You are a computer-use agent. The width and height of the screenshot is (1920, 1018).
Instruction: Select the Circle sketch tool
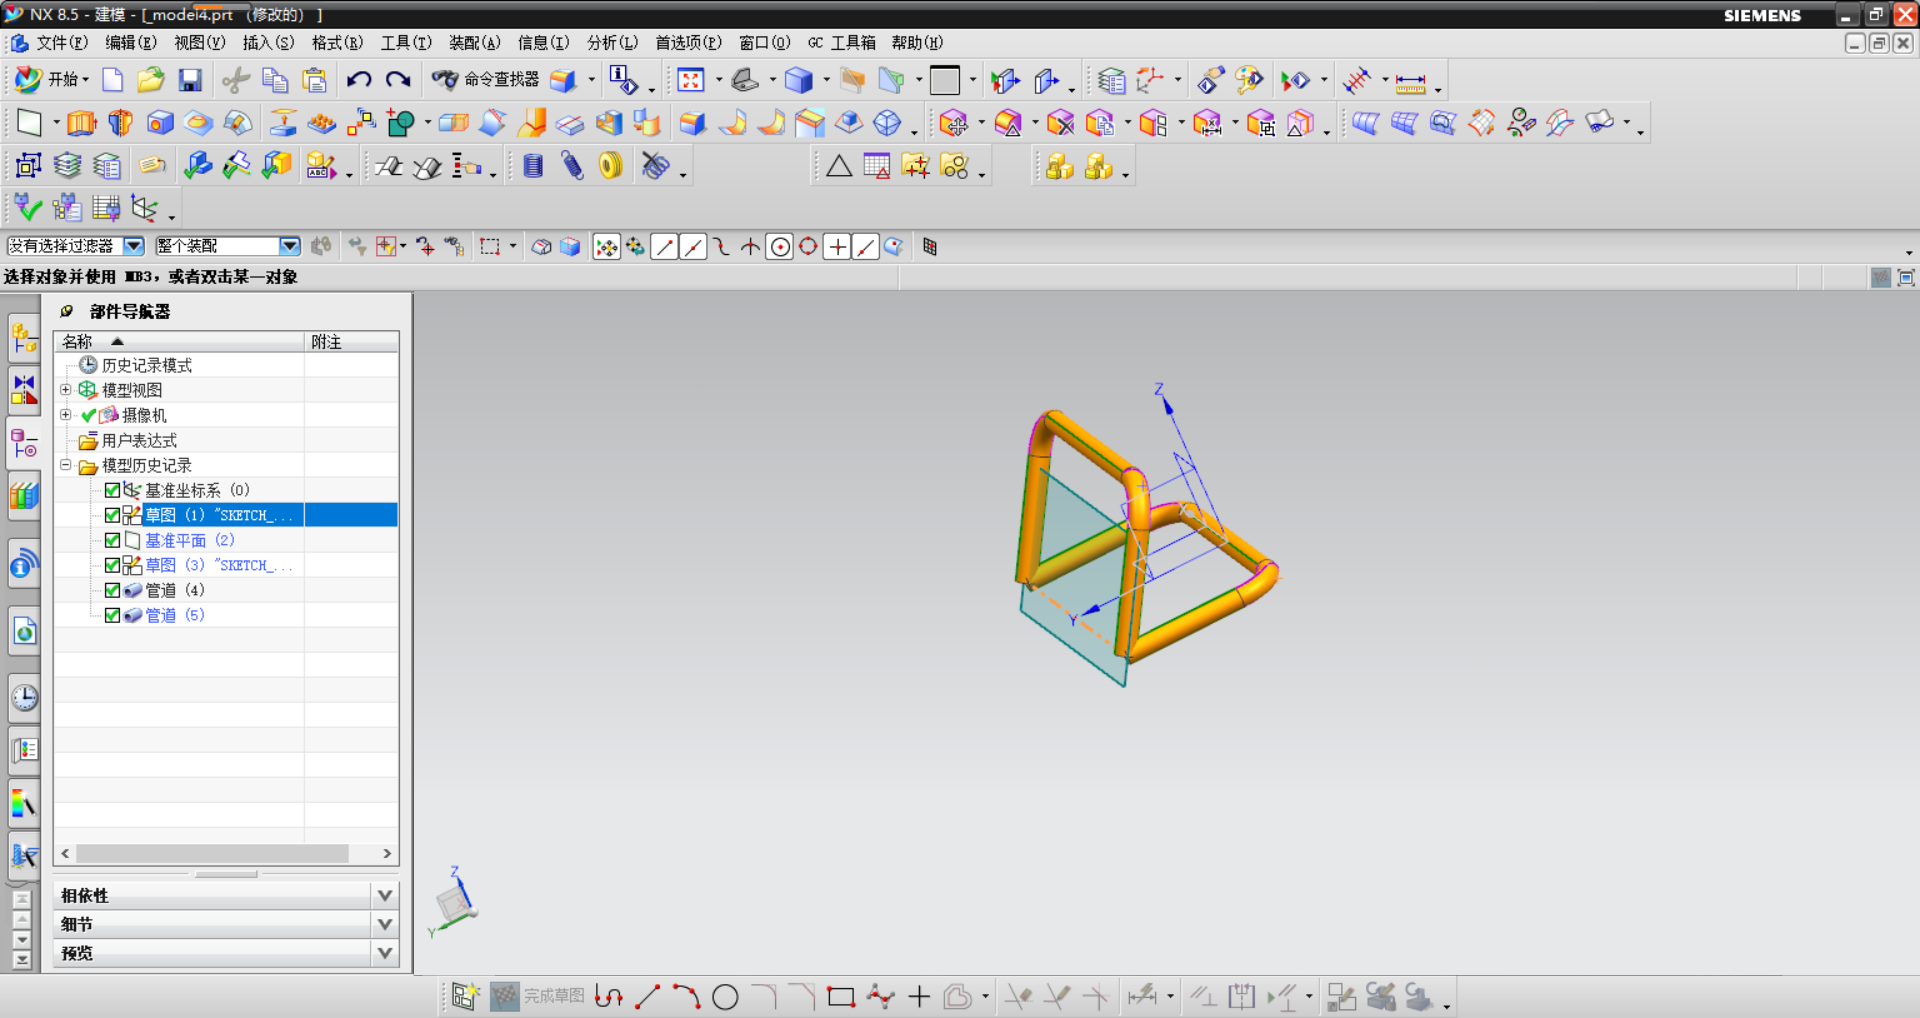[725, 996]
